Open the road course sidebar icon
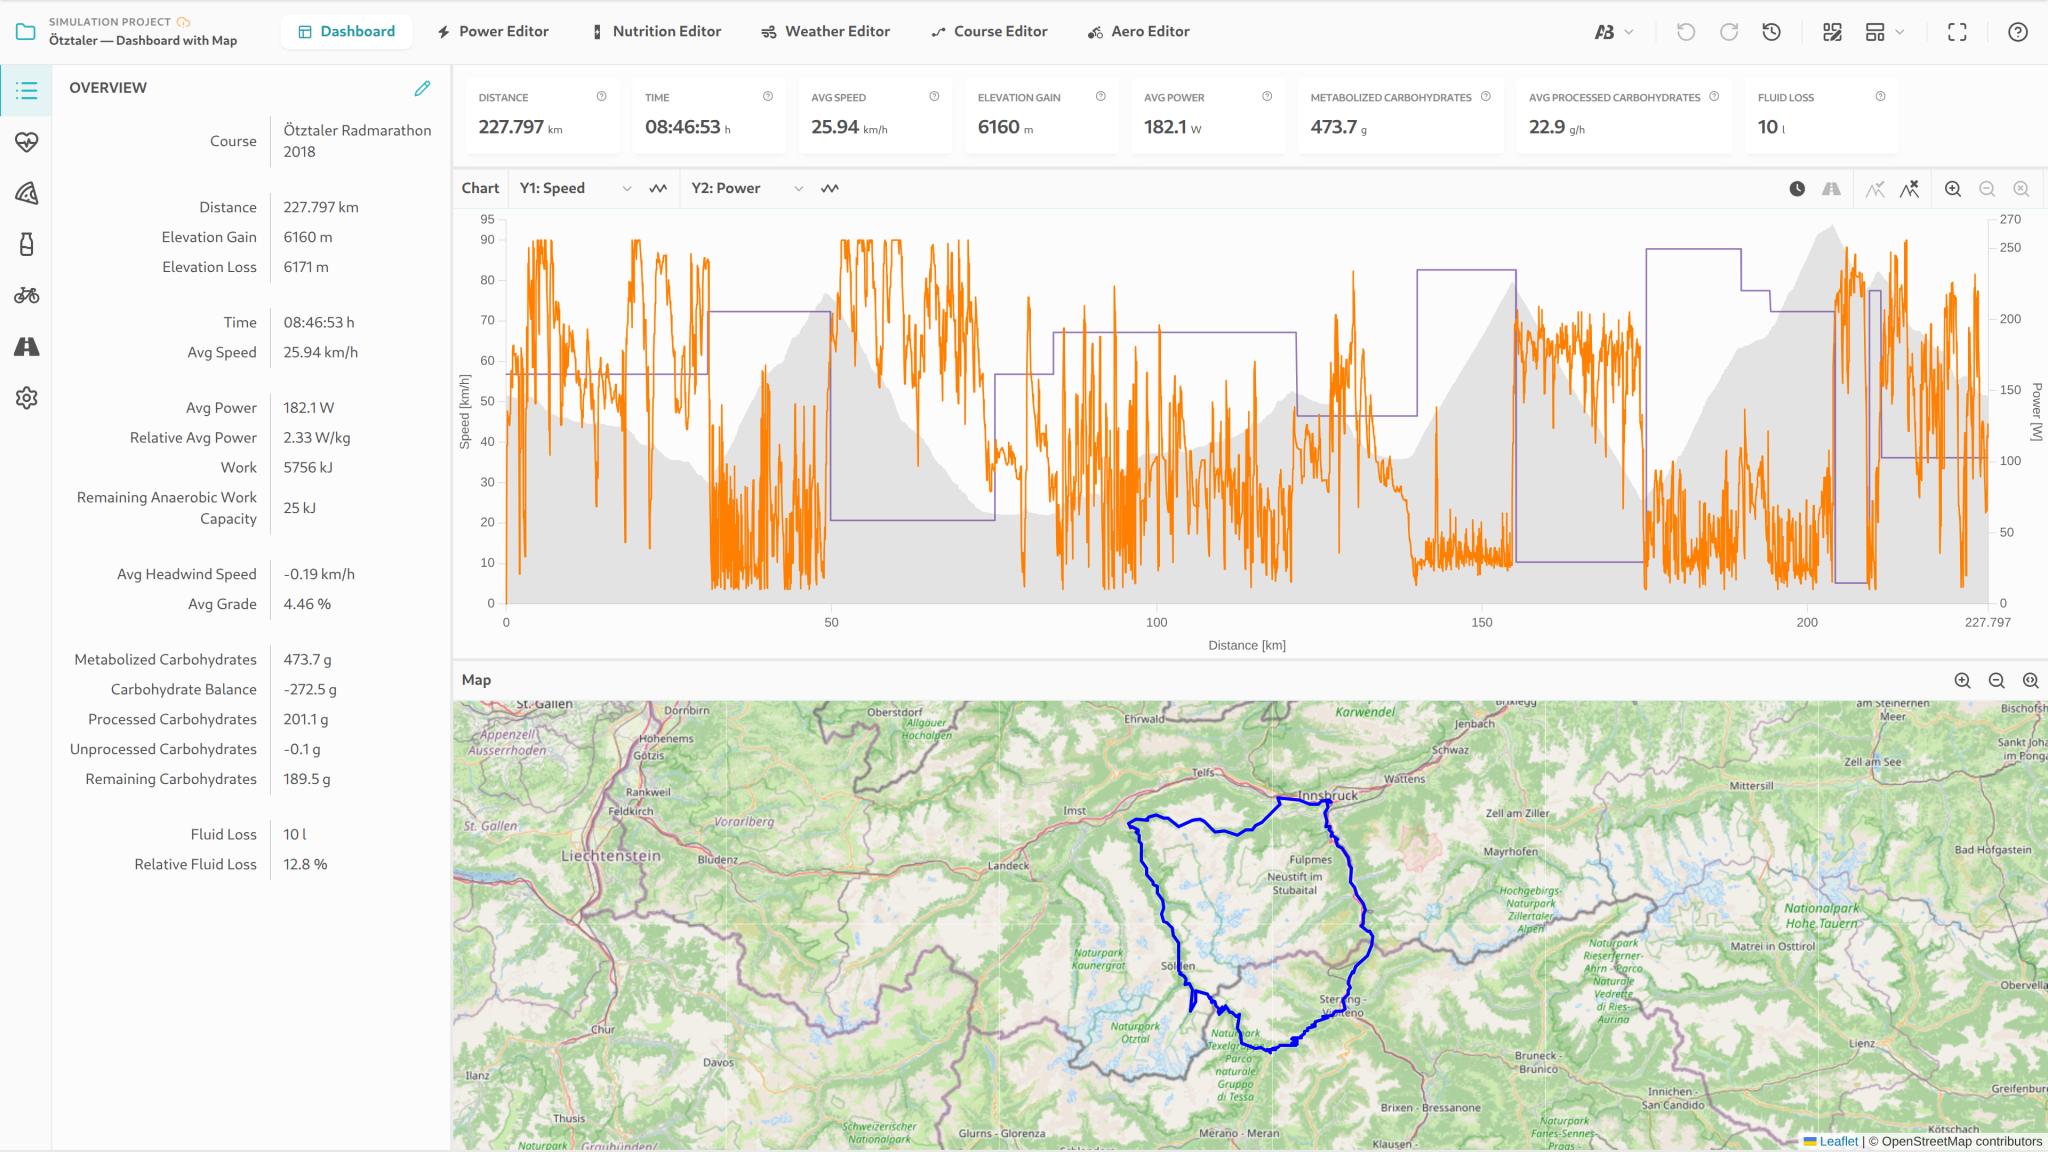The height and width of the screenshot is (1152, 2048). click(27, 346)
